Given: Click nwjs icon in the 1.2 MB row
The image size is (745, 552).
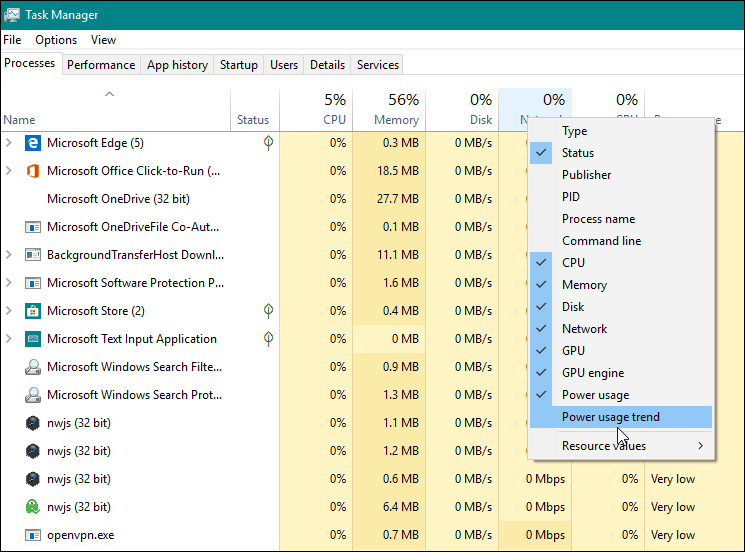Looking at the screenshot, I should [33, 451].
